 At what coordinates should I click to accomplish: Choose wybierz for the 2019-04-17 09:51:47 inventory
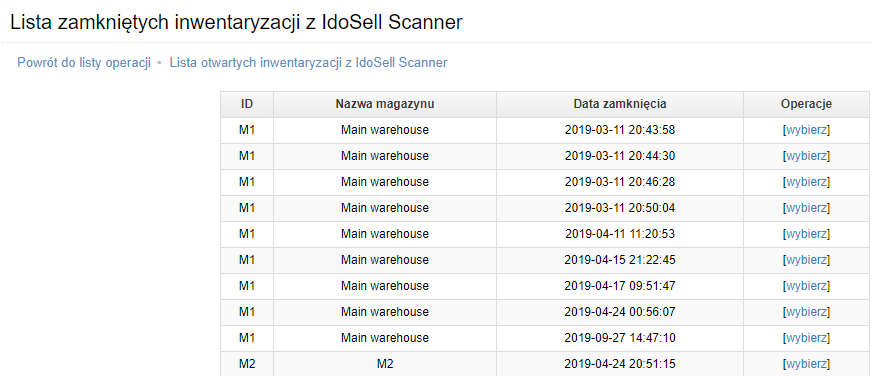point(806,286)
